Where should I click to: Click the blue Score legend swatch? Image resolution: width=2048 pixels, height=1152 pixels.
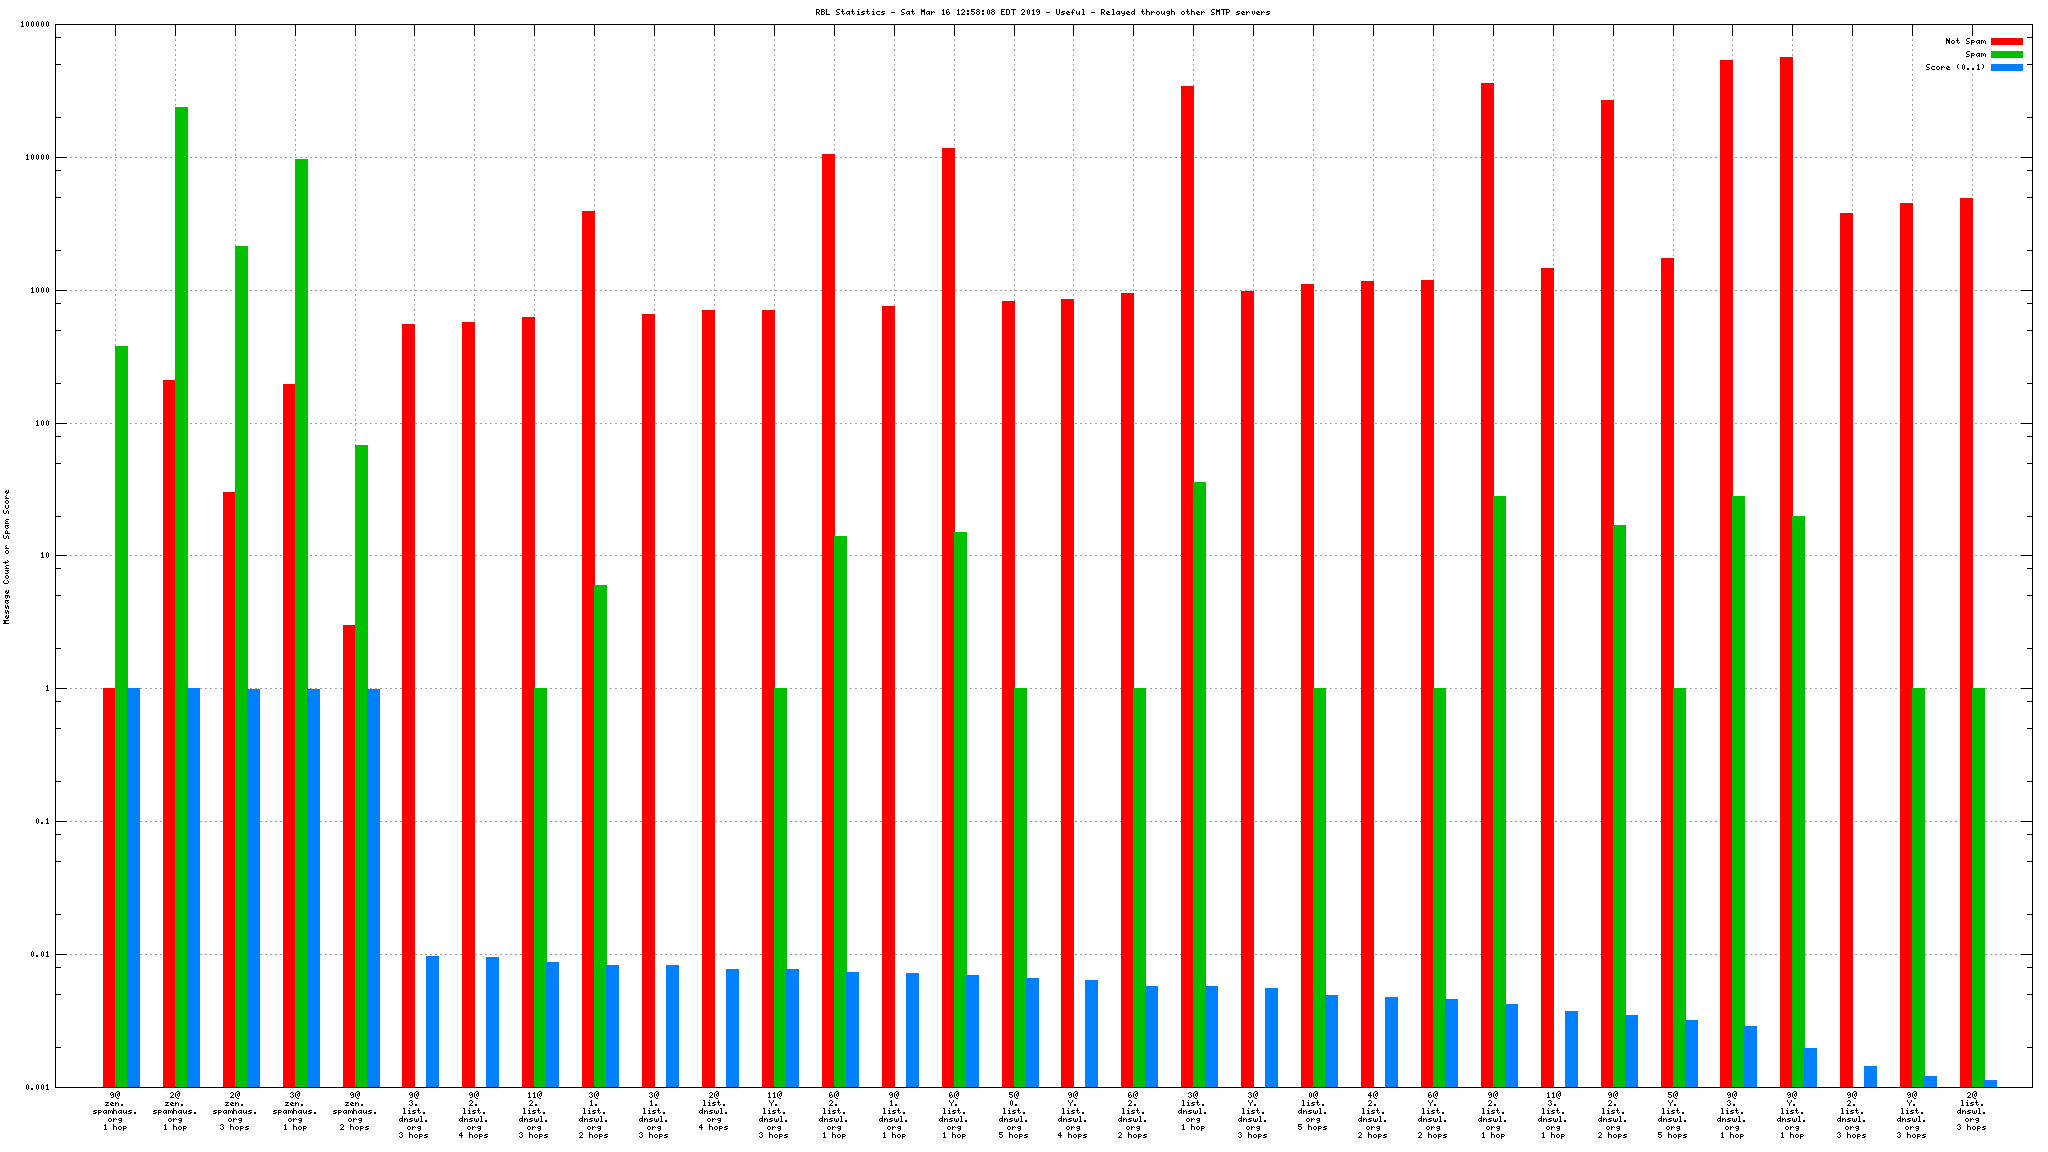(2006, 67)
